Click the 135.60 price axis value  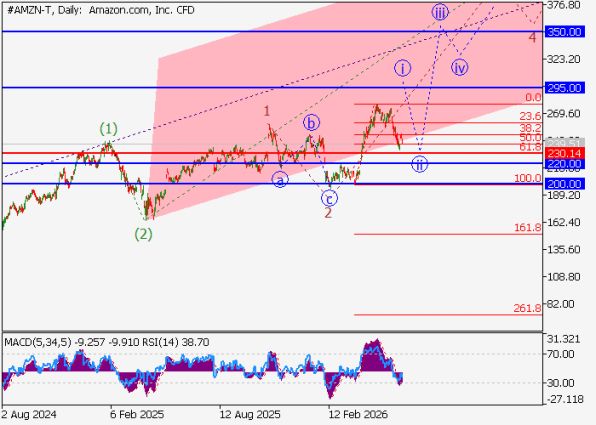[x=563, y=249]
